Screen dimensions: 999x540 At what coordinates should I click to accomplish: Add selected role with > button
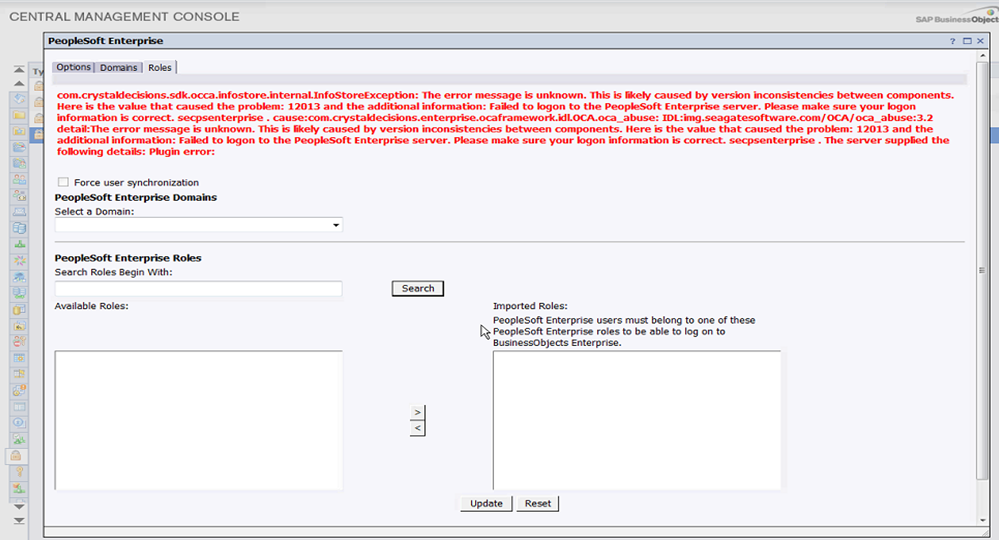coord(417,412)
